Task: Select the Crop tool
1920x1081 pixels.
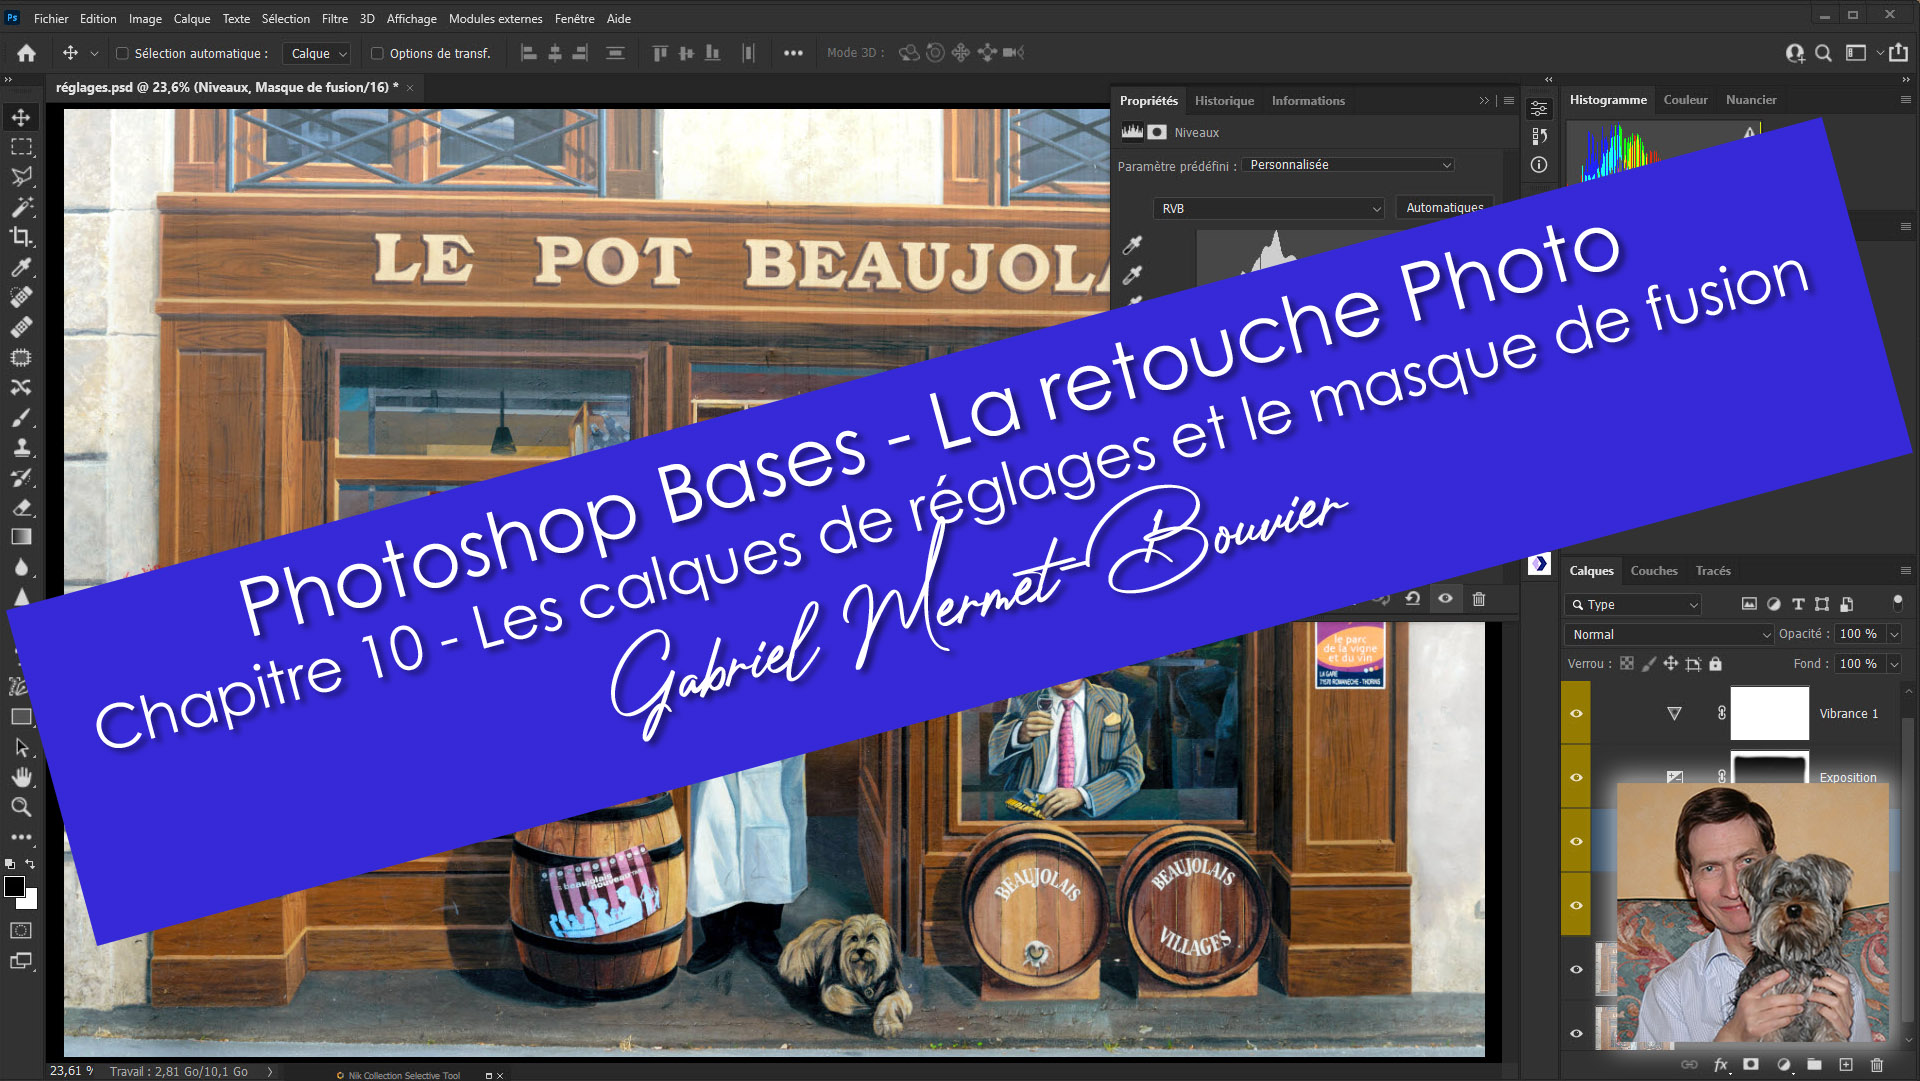Action: [x=21, y=237]
